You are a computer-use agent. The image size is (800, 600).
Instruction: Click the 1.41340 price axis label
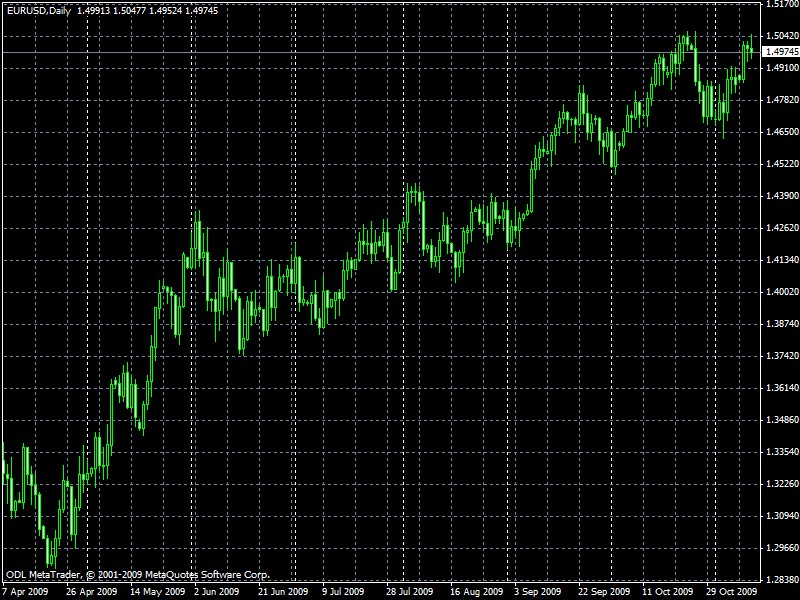point(782,260)
